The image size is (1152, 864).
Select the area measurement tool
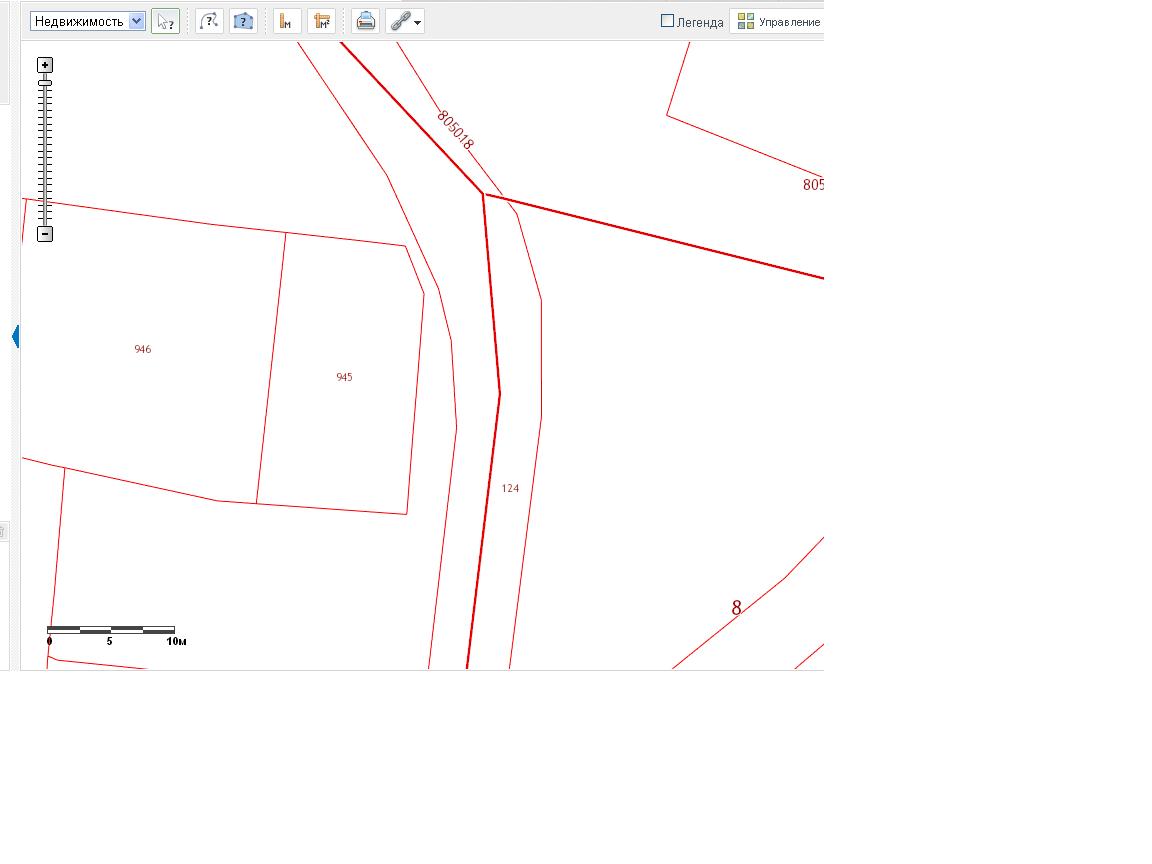point(321,21)
